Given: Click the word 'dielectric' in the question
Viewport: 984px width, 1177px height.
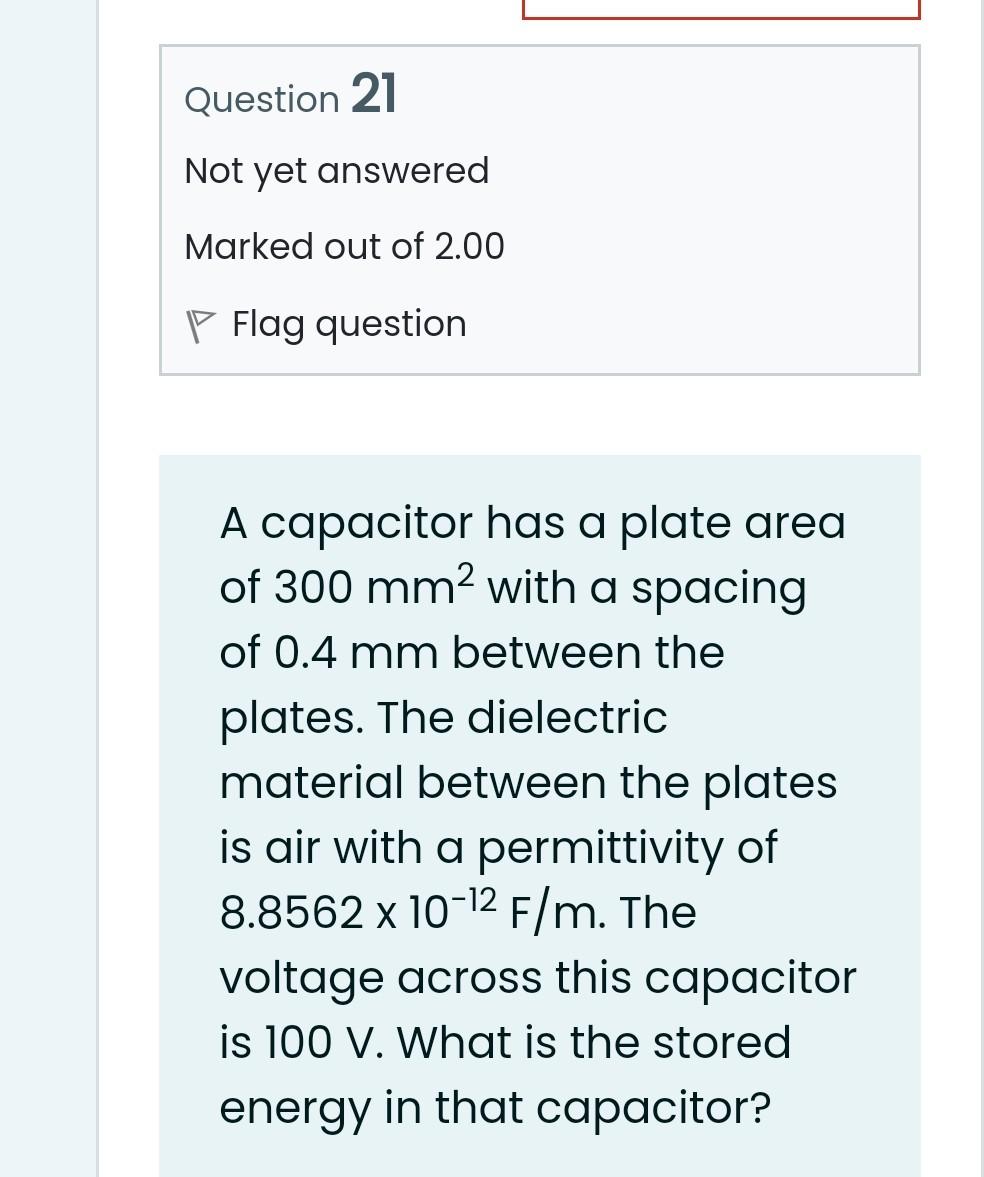Looking at the screenshot, I should 567,717.
